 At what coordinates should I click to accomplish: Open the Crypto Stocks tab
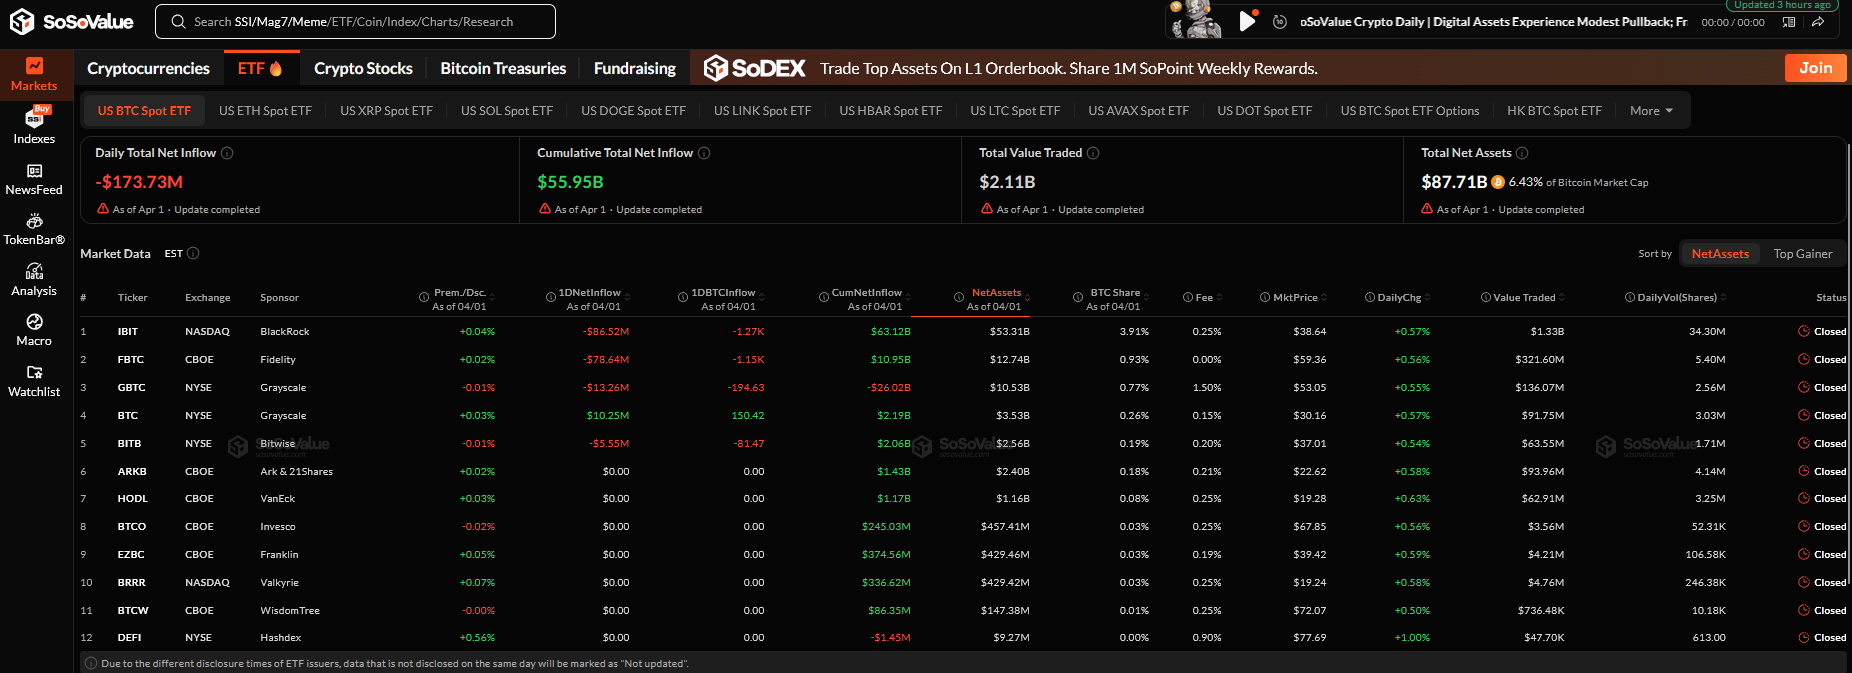coord(363,68)
